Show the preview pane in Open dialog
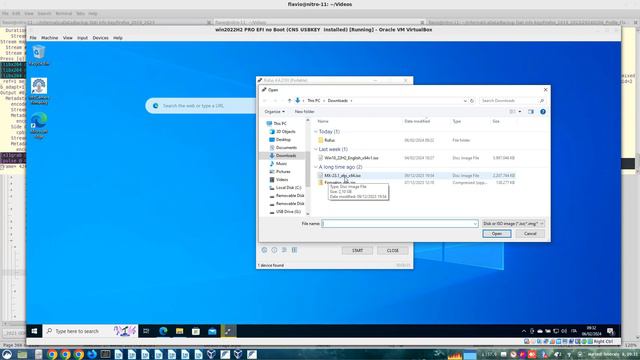 point(531,111)
